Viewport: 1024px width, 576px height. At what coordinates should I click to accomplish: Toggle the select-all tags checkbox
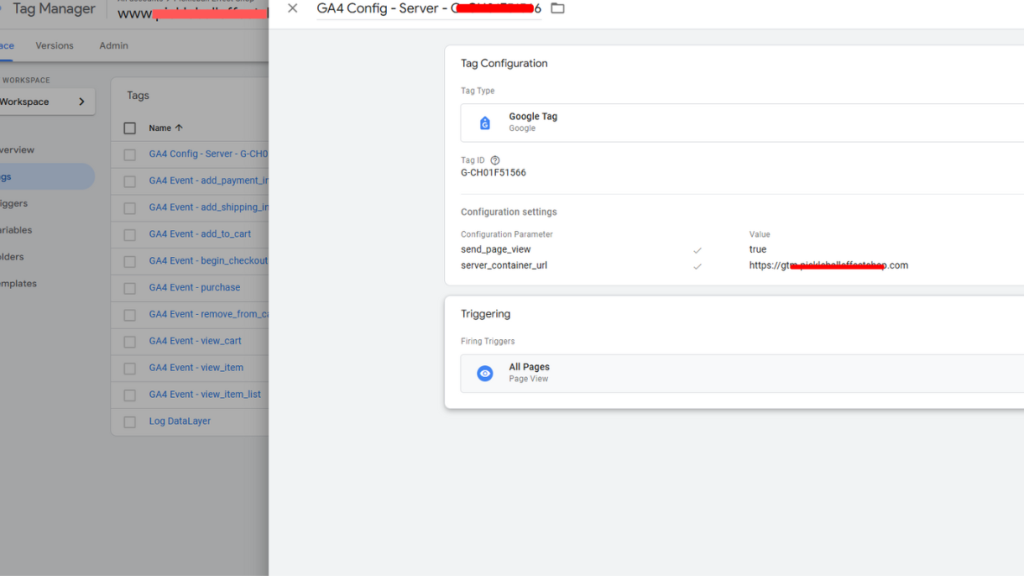[x=130, y=128]
